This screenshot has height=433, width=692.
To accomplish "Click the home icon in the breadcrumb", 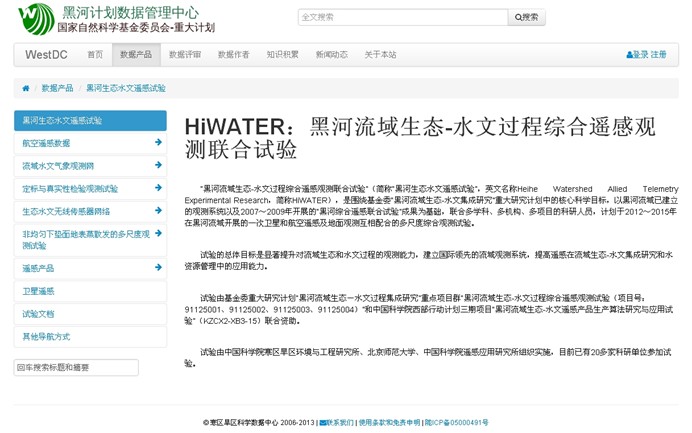I will tap(26, 89).
